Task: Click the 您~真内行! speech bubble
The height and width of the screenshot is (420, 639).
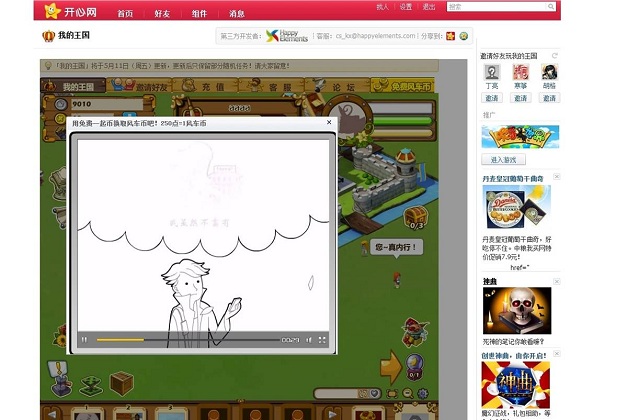Action: pos(396,247)
